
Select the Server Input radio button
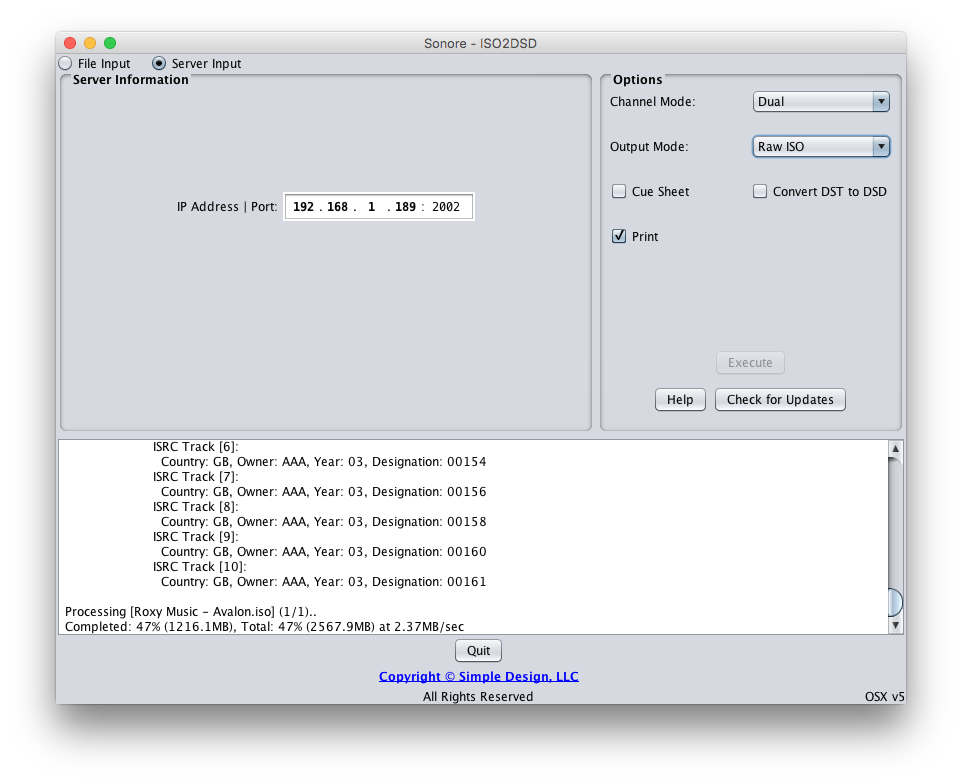[159, 63]
